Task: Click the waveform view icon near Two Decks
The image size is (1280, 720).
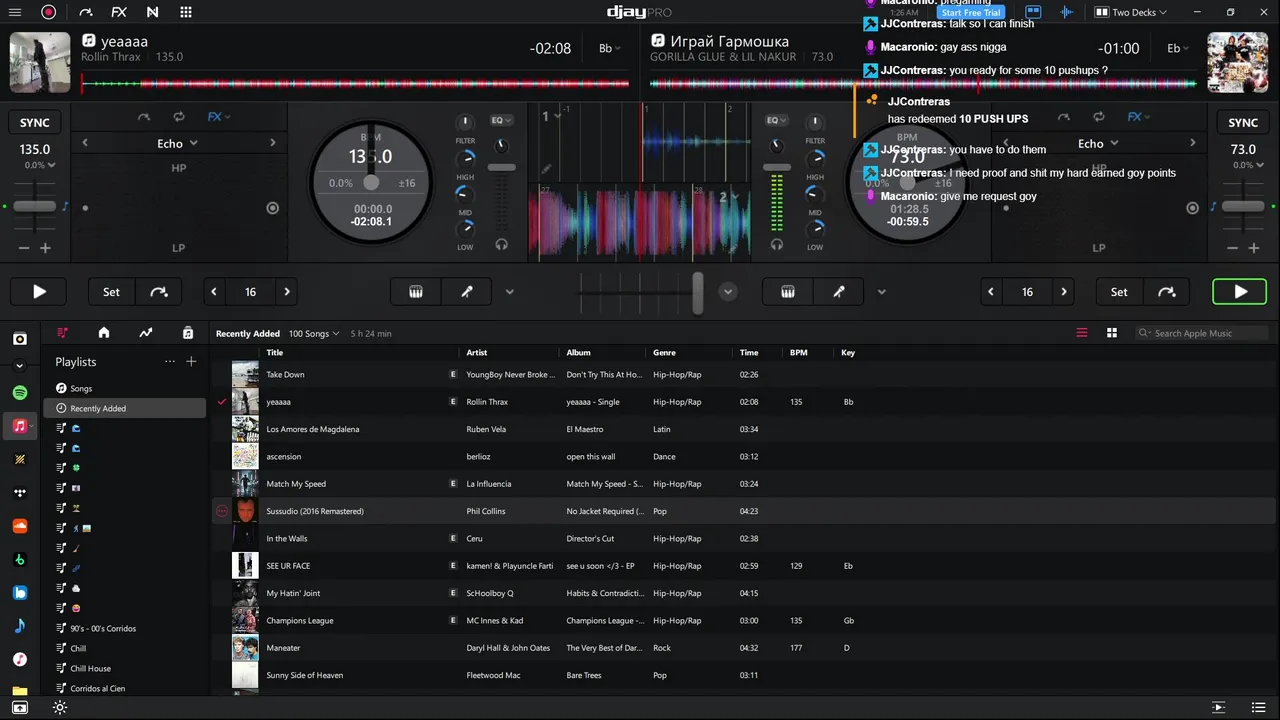Action: (1066, 12)
